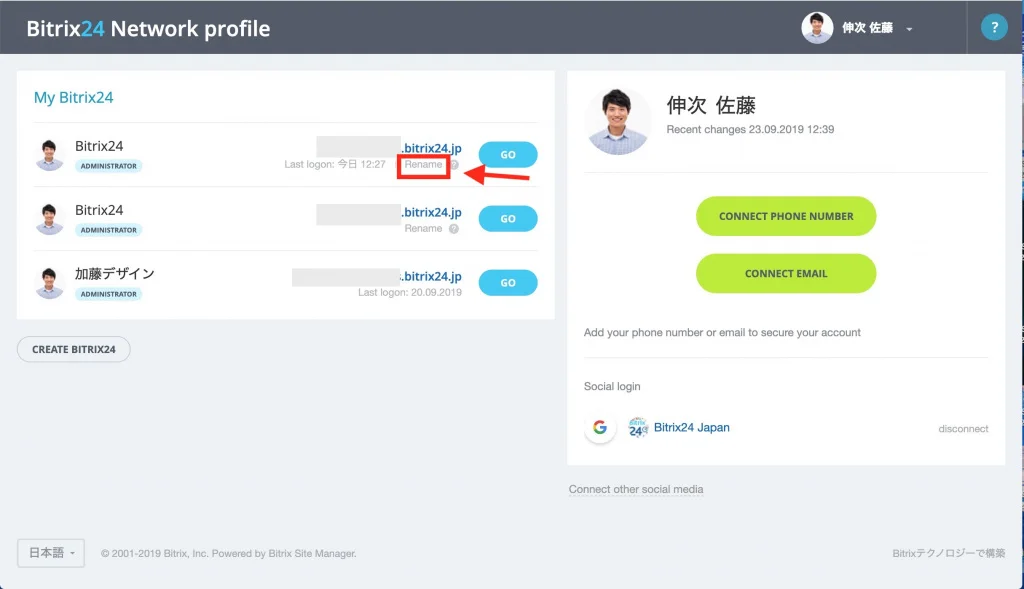Click Rename under the second Bitrix24 domain
The width and height of the screenshot is (1024, 589).
(423, 229)
